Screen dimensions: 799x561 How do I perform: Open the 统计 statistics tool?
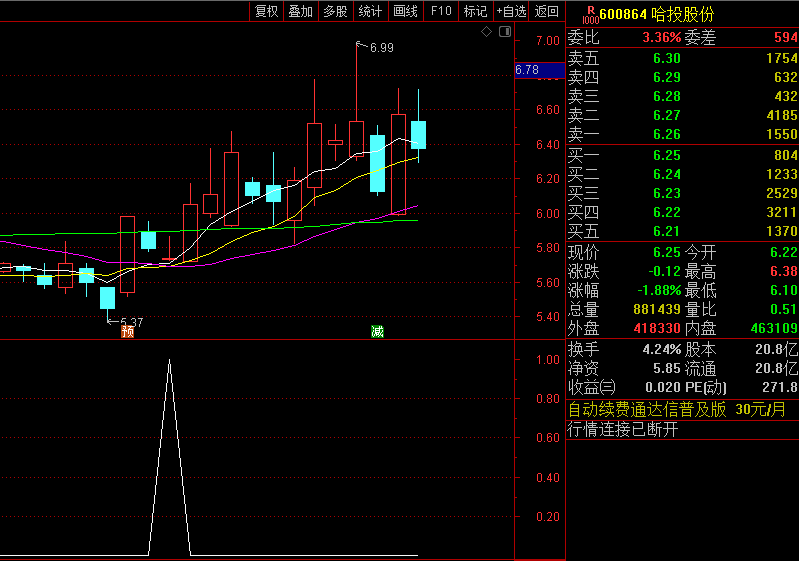click(x=370, y=11)
